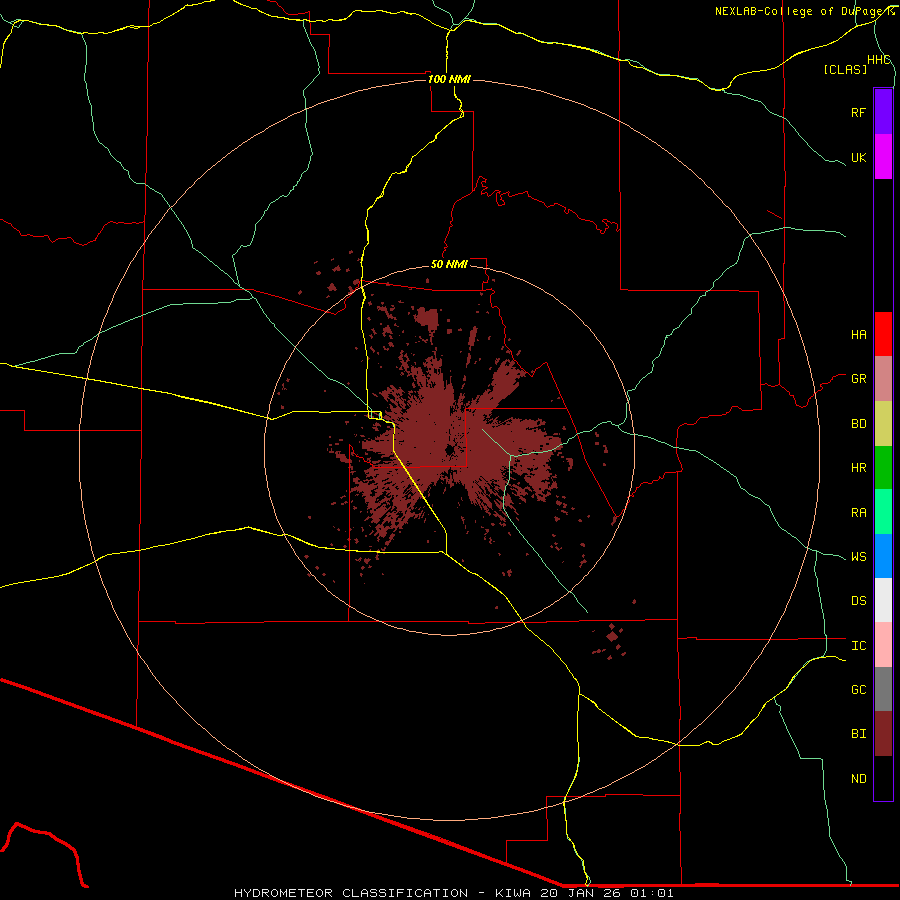Click the magenta UK color swatch
Screen dimensions: 900x900
(883, 157)
